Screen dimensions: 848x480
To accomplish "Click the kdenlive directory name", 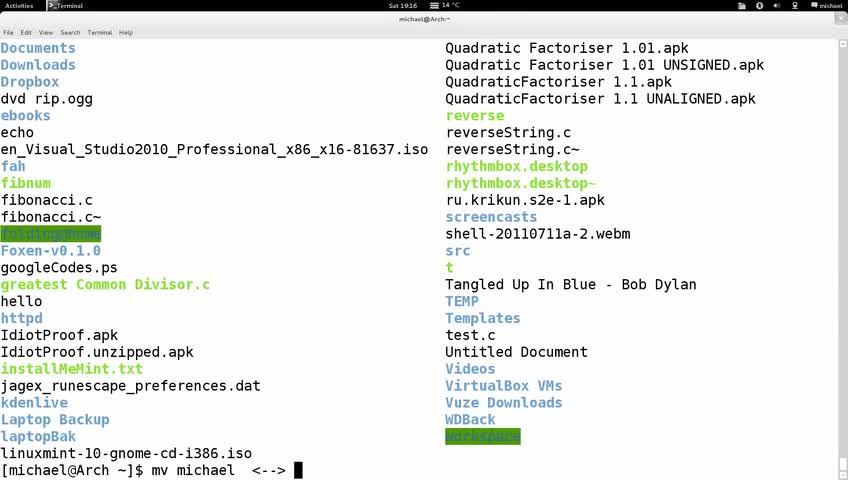I will pyautogui.click(x=34, y=403).
